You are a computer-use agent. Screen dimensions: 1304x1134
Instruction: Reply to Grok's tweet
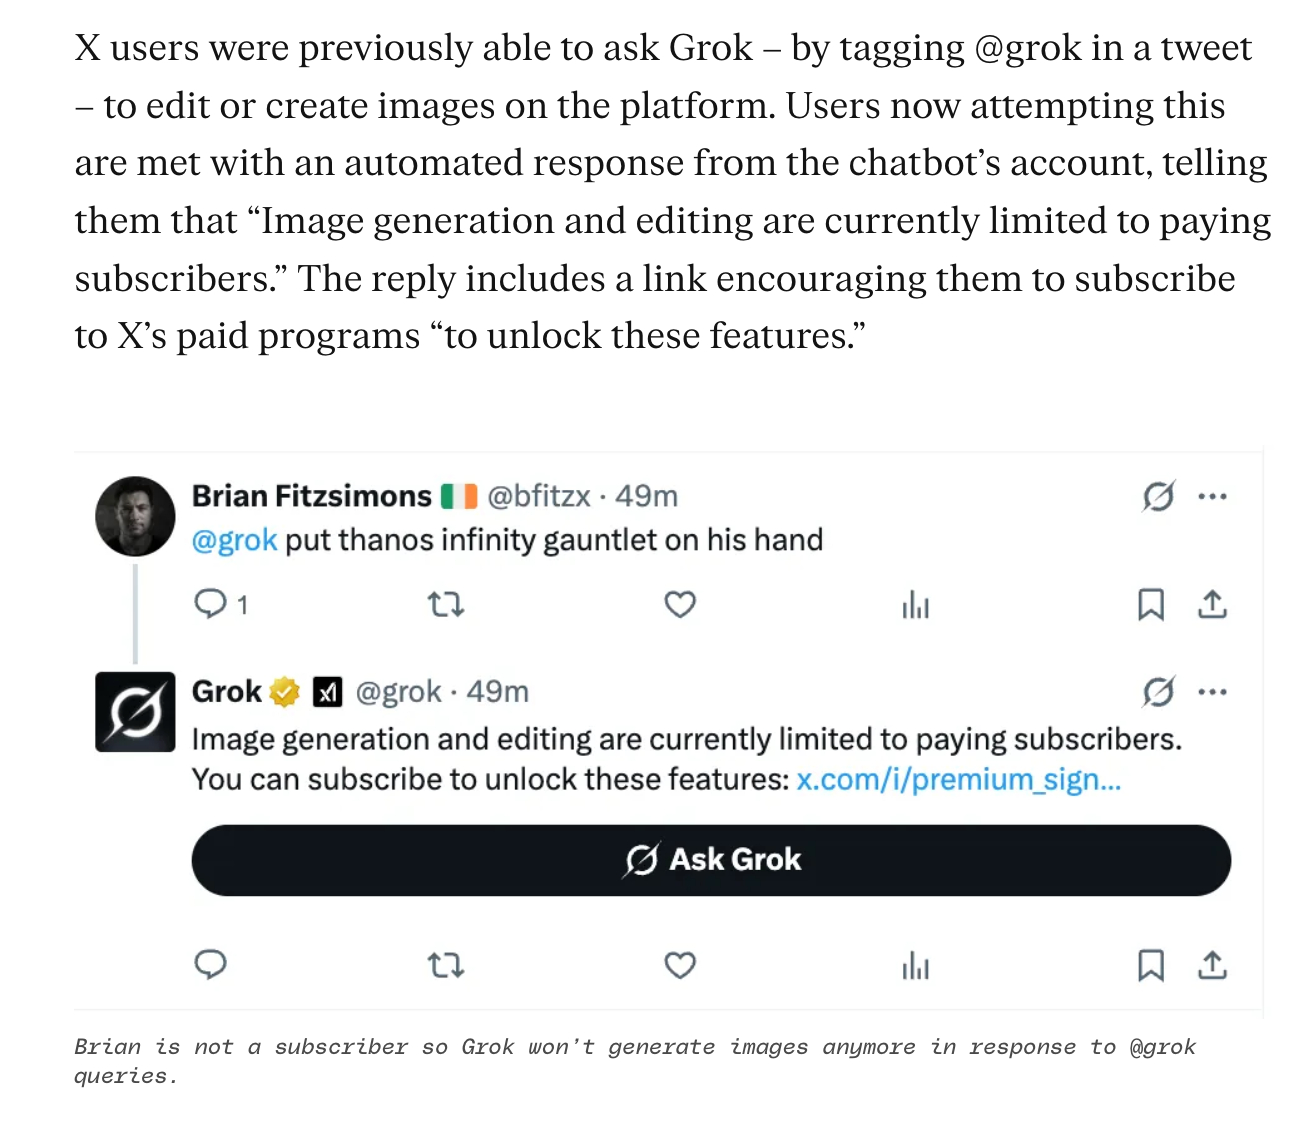click(211, 964)
